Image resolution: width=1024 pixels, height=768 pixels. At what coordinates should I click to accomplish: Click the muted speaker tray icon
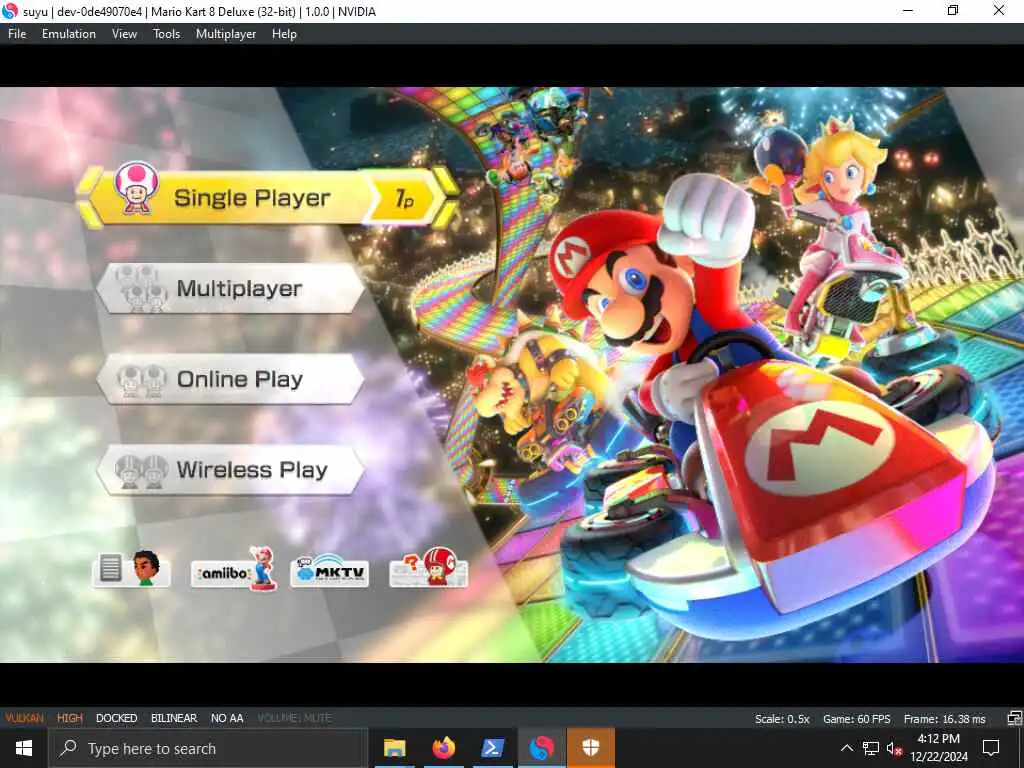click(894, 748)
